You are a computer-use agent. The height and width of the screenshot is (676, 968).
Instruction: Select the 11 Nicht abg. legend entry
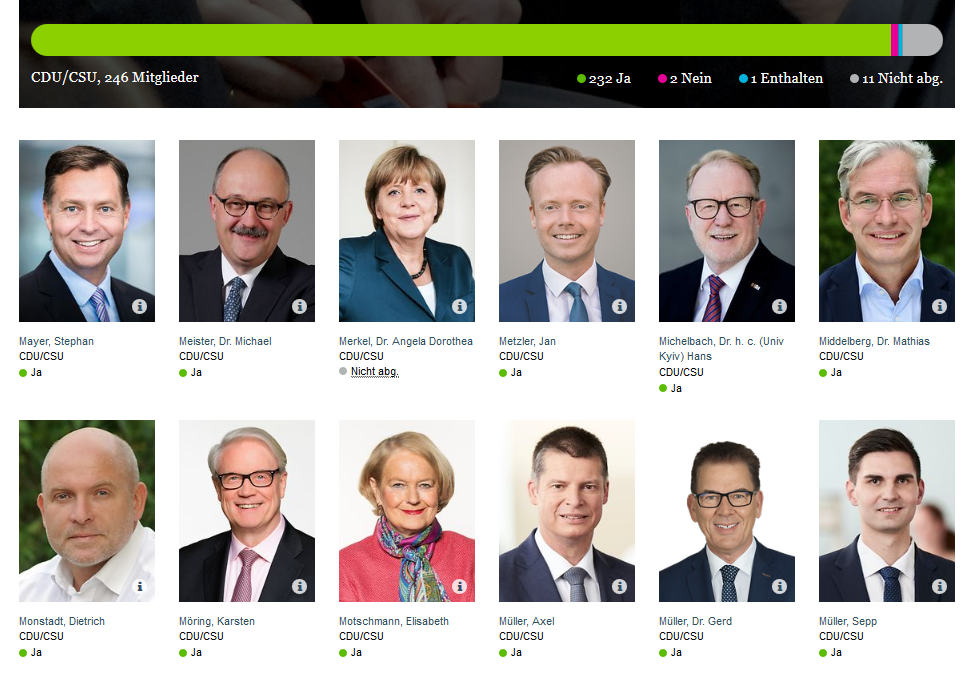[x=896, y=78]
